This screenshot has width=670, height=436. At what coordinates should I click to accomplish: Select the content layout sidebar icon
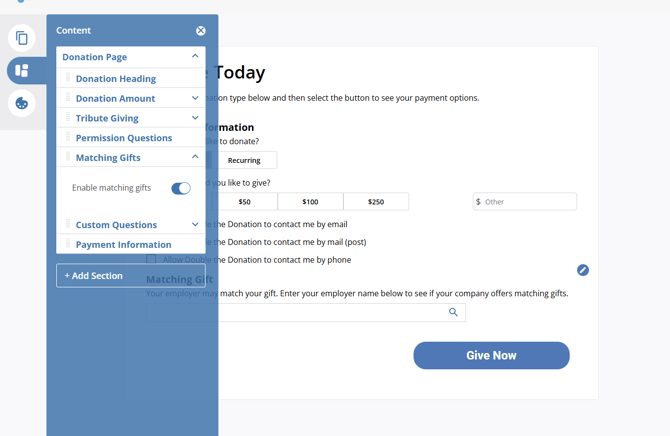point(21,70)
